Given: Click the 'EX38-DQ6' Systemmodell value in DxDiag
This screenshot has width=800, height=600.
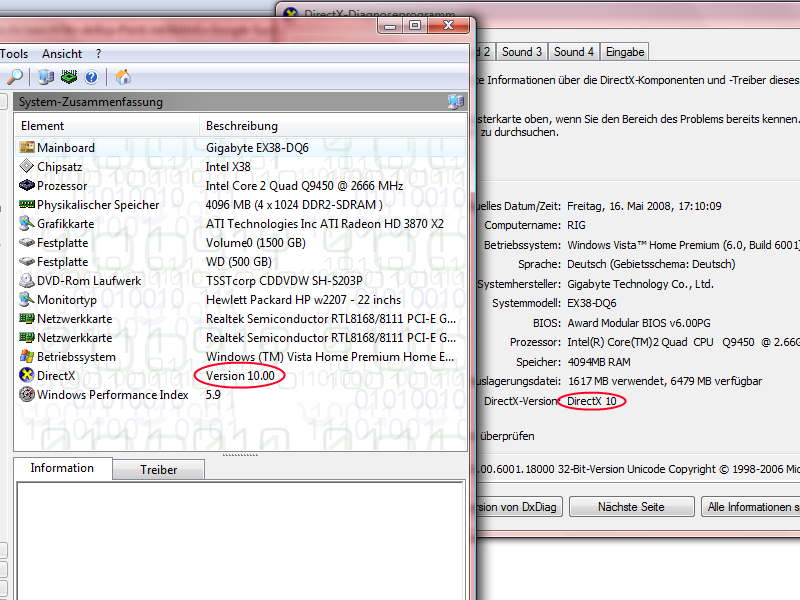Looking at the screenshot, I should (592, 303).
